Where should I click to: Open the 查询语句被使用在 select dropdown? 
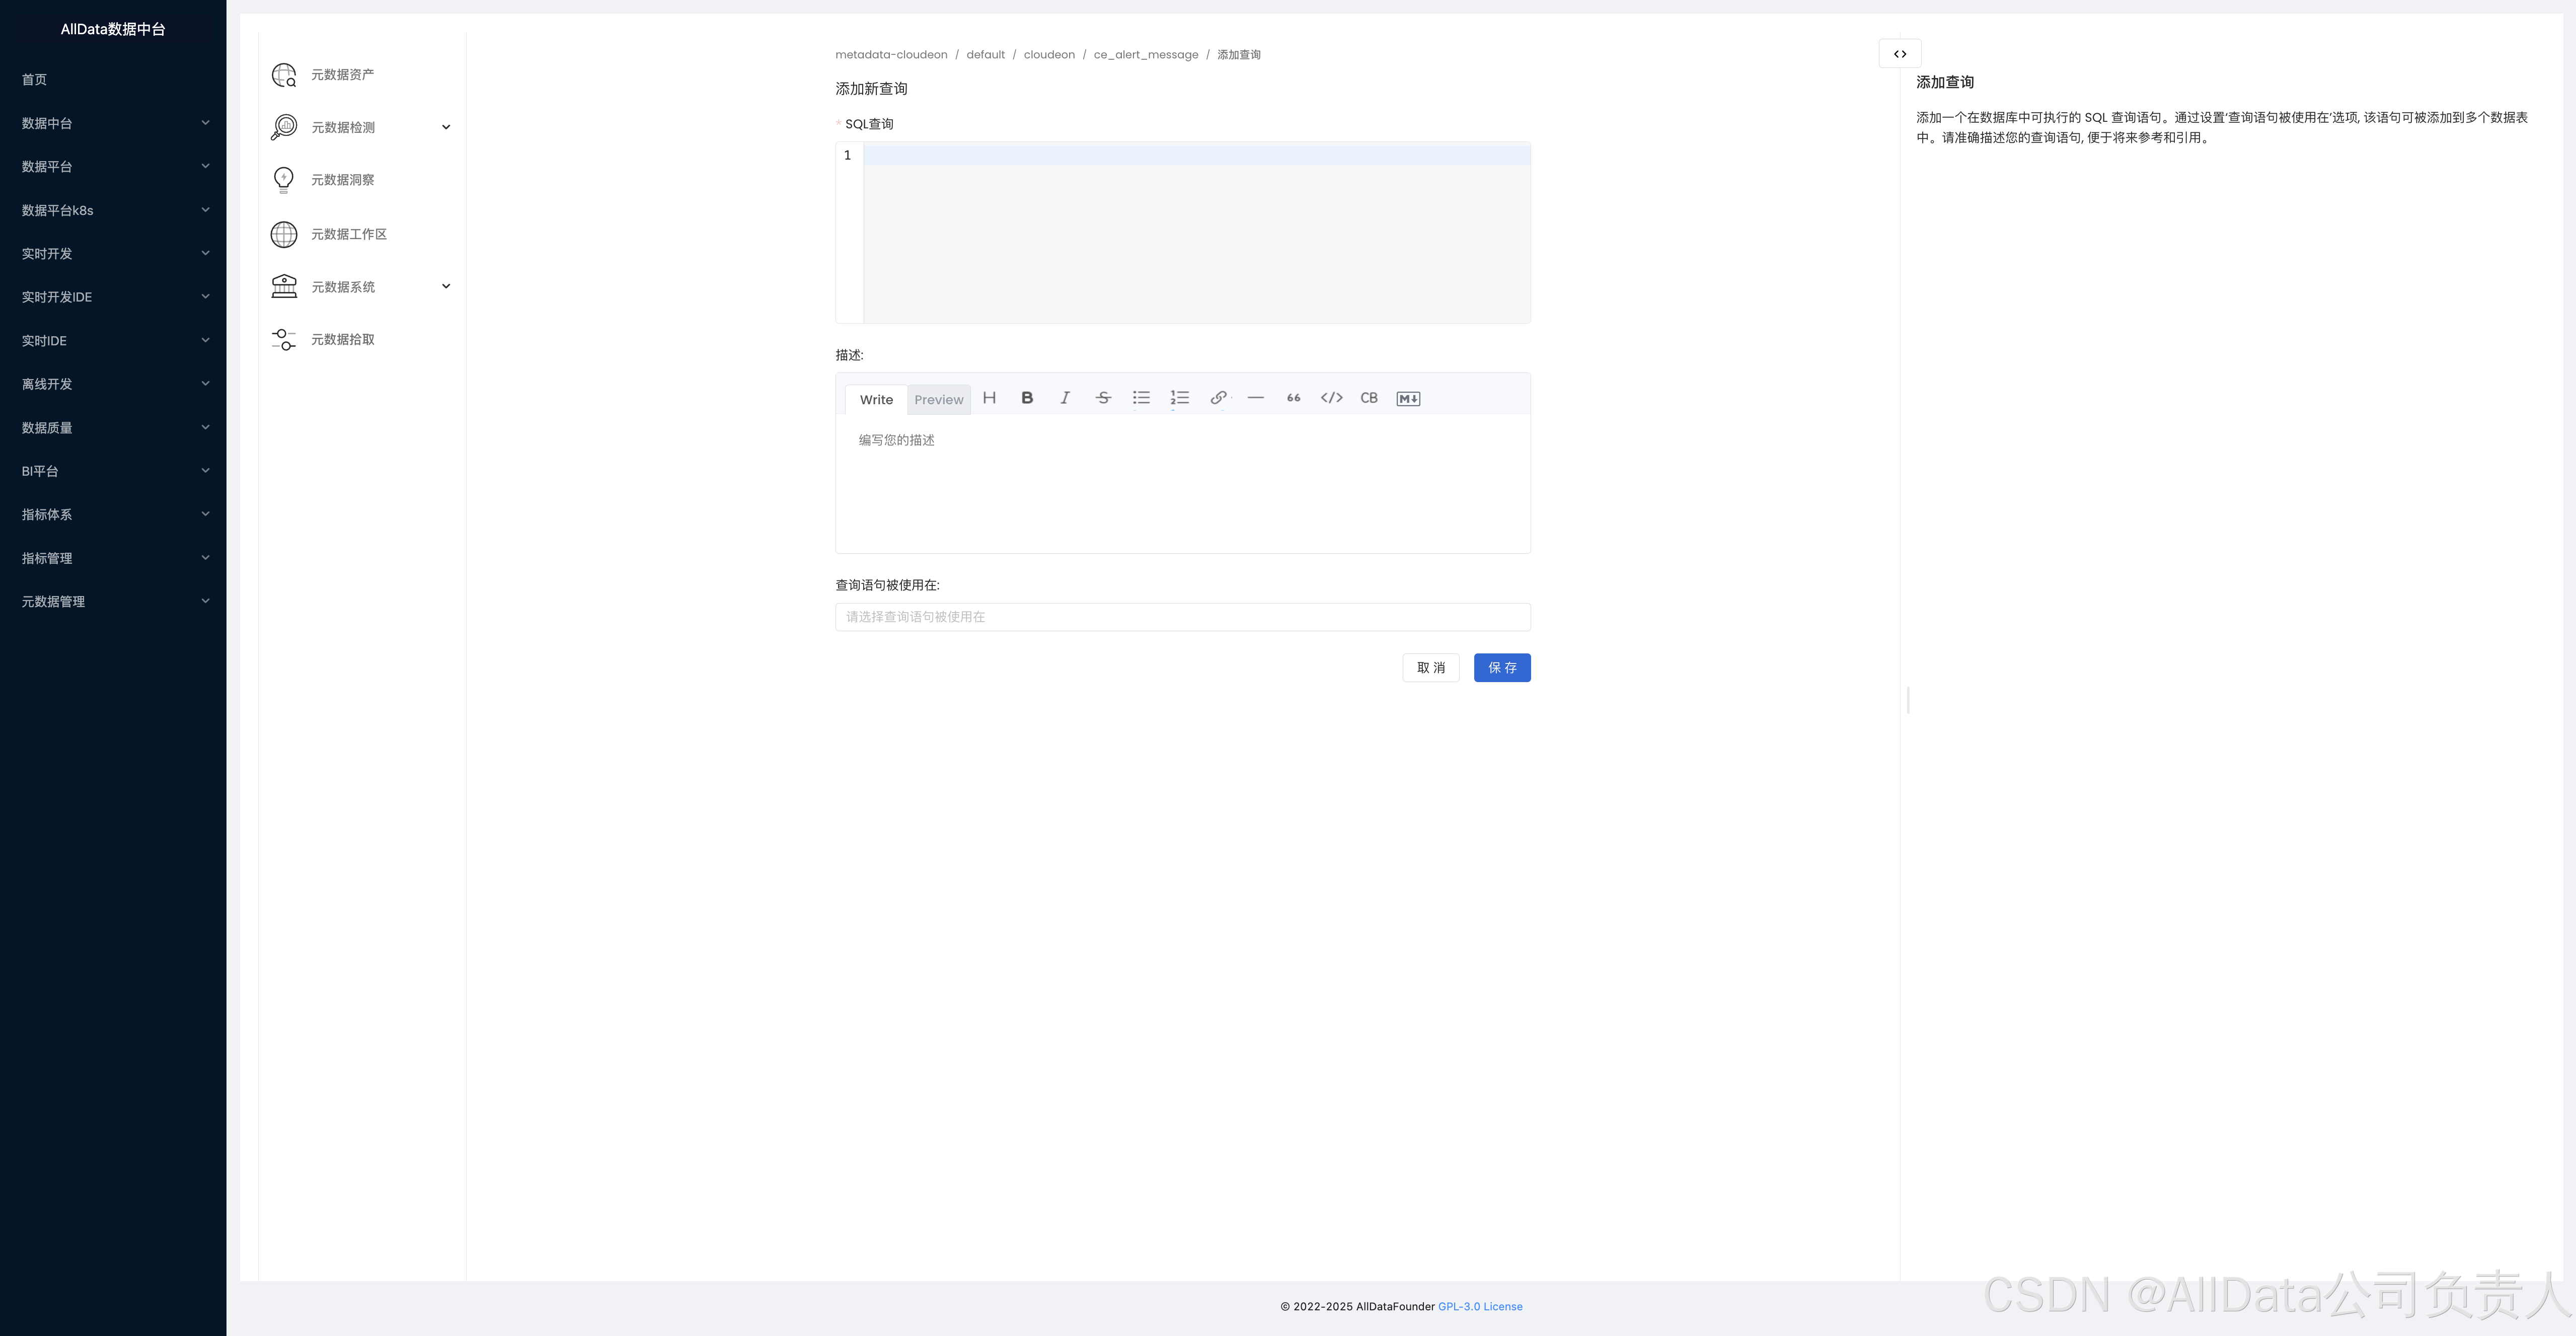(1182, 617)
